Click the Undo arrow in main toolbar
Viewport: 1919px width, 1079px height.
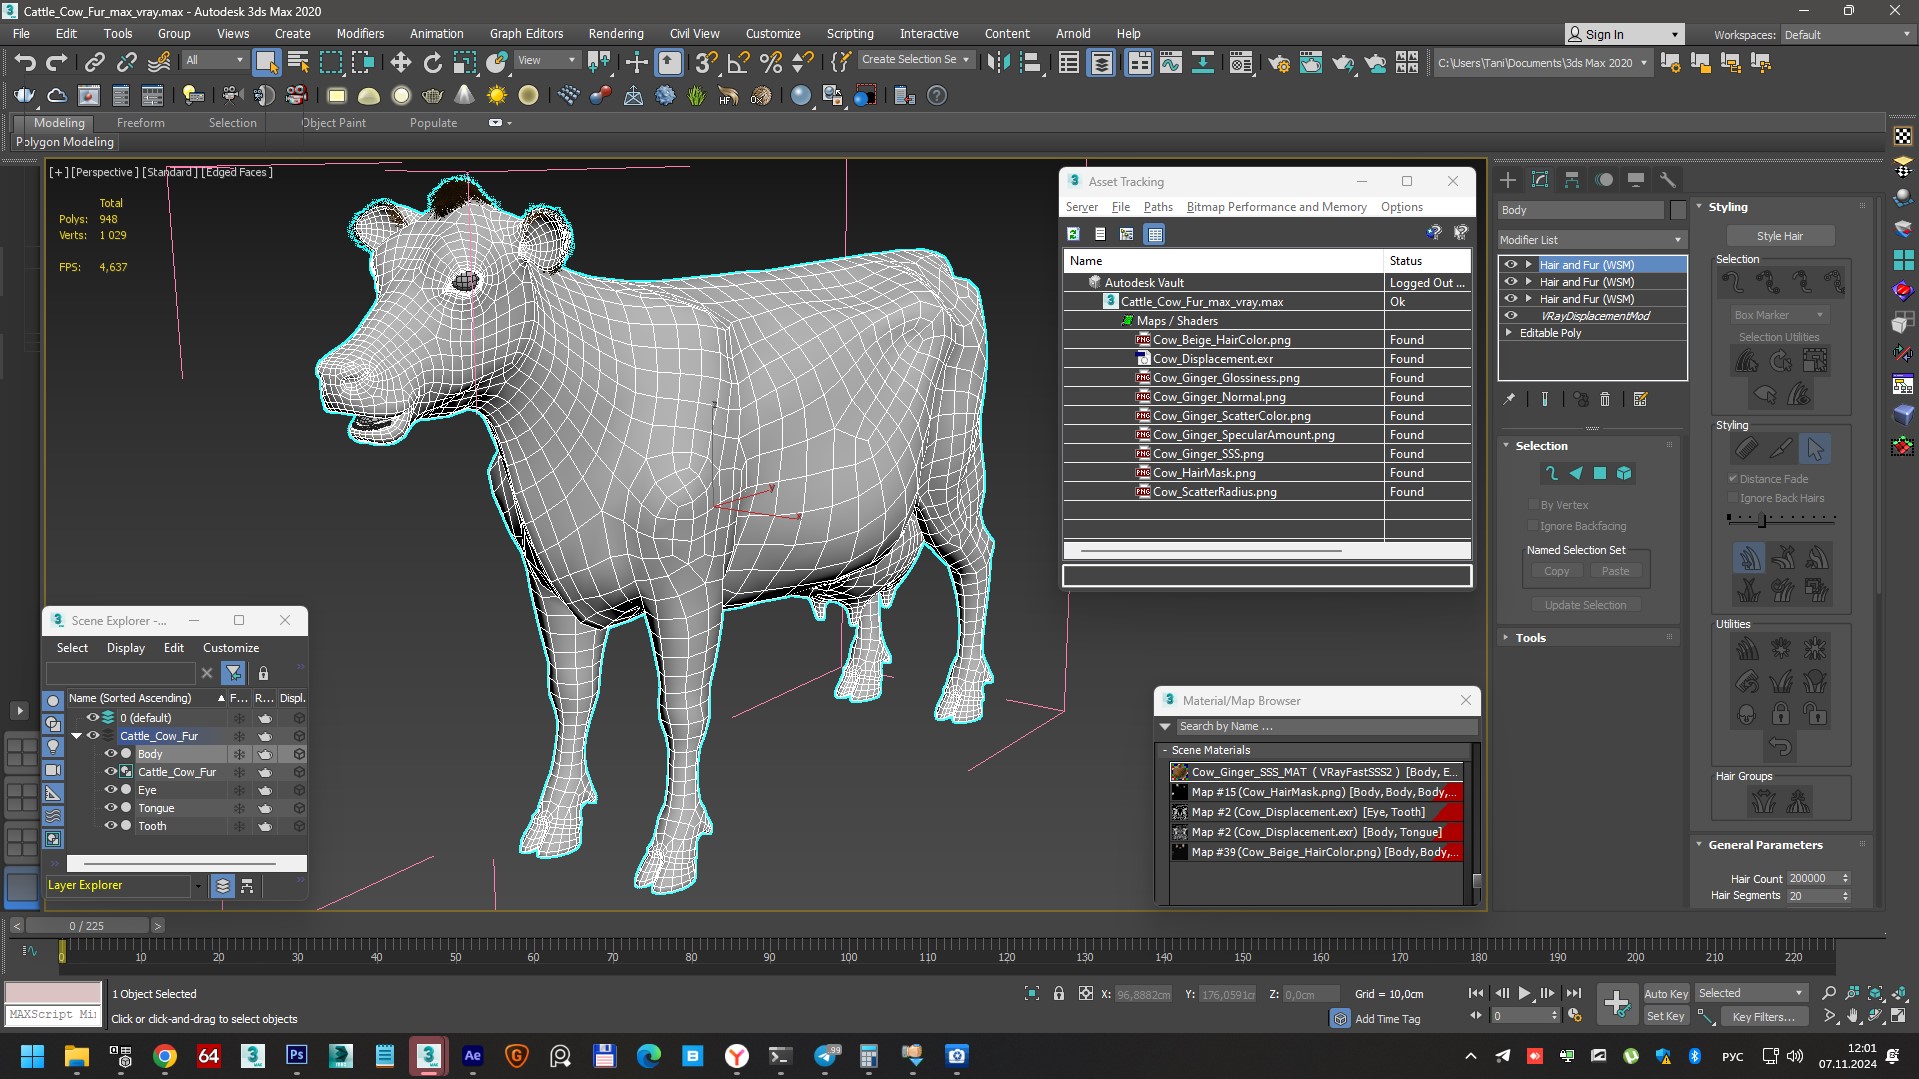coord(24,63)
